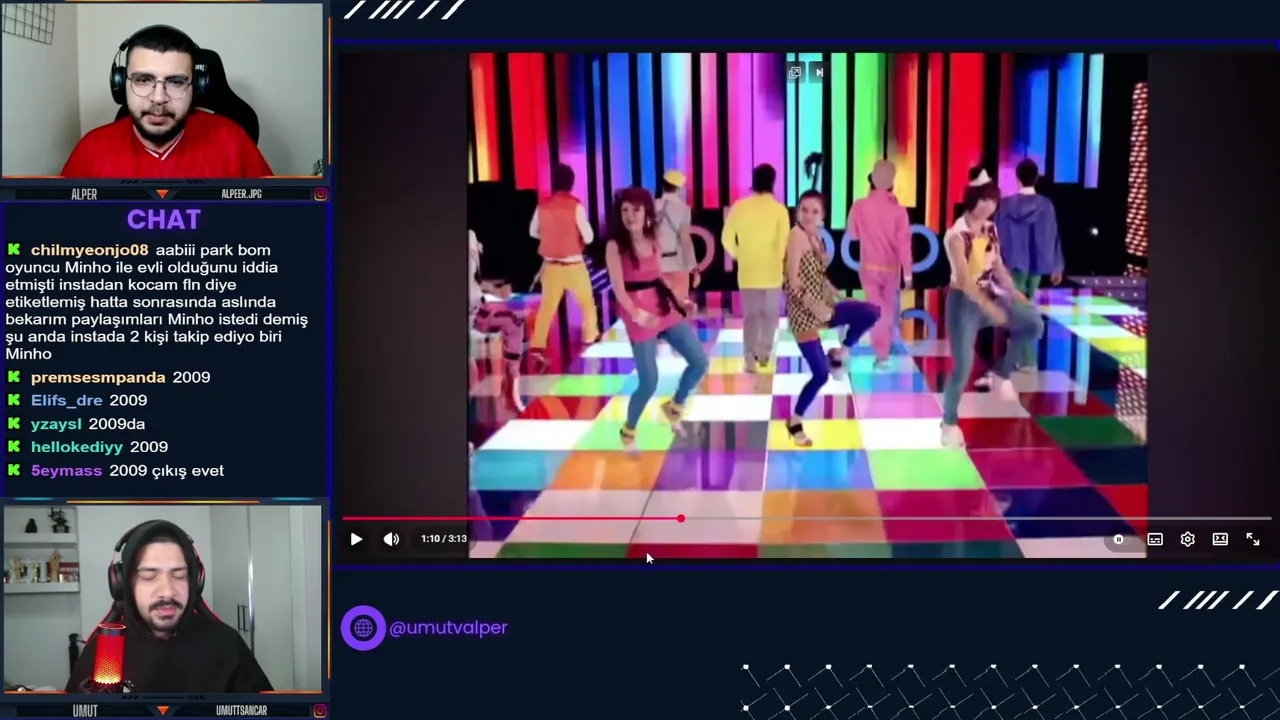The height and width of the screenshot is (720, 1280).
Task: Open the @umutvalper handle link
Action: [448, 627]
